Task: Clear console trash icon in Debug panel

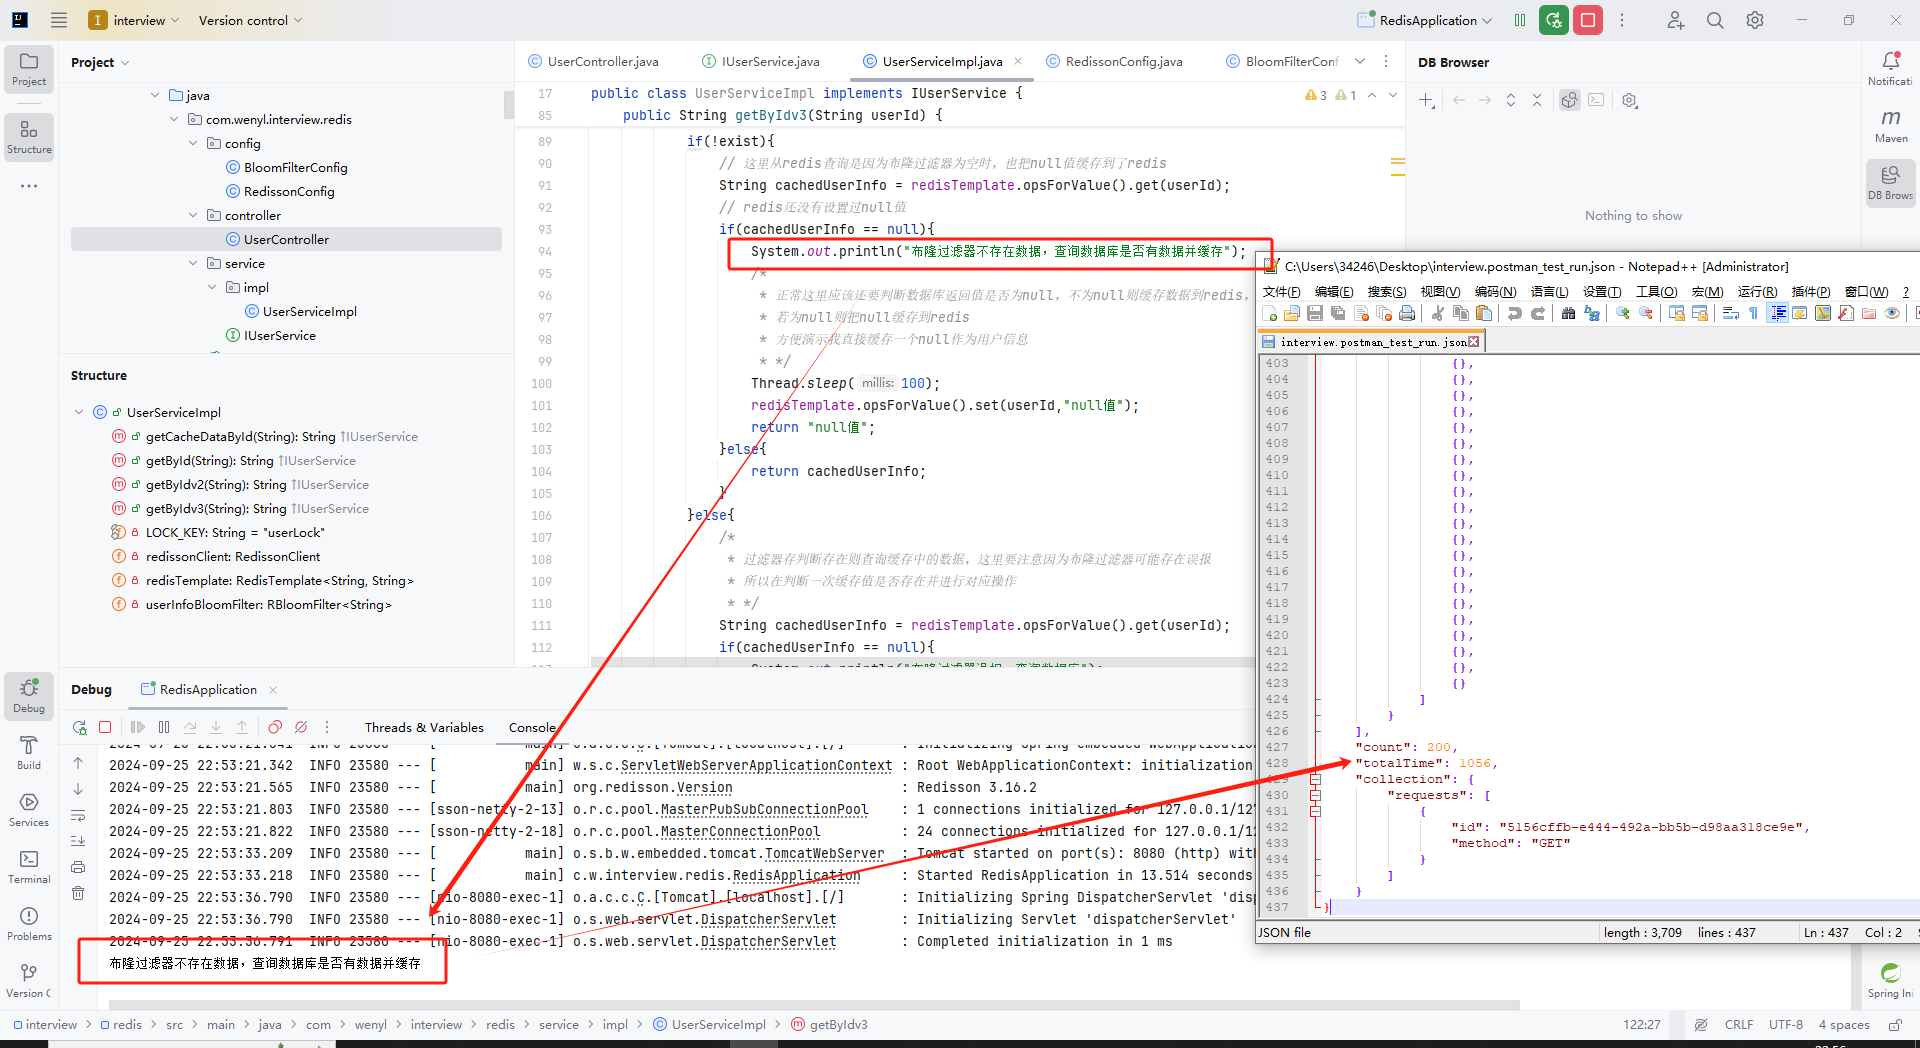Action: 78,893
